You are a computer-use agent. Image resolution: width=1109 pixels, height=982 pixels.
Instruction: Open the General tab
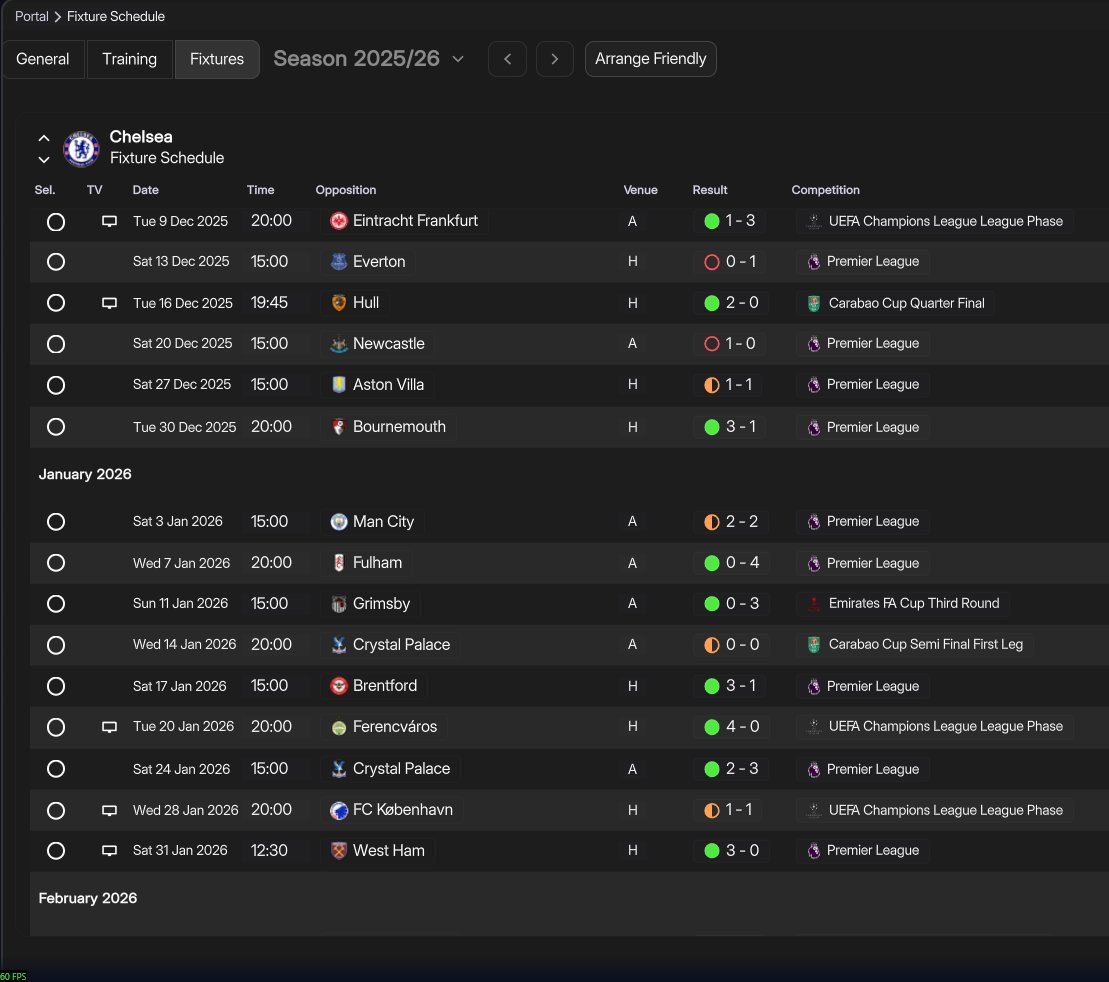click(x=43, y=59)
